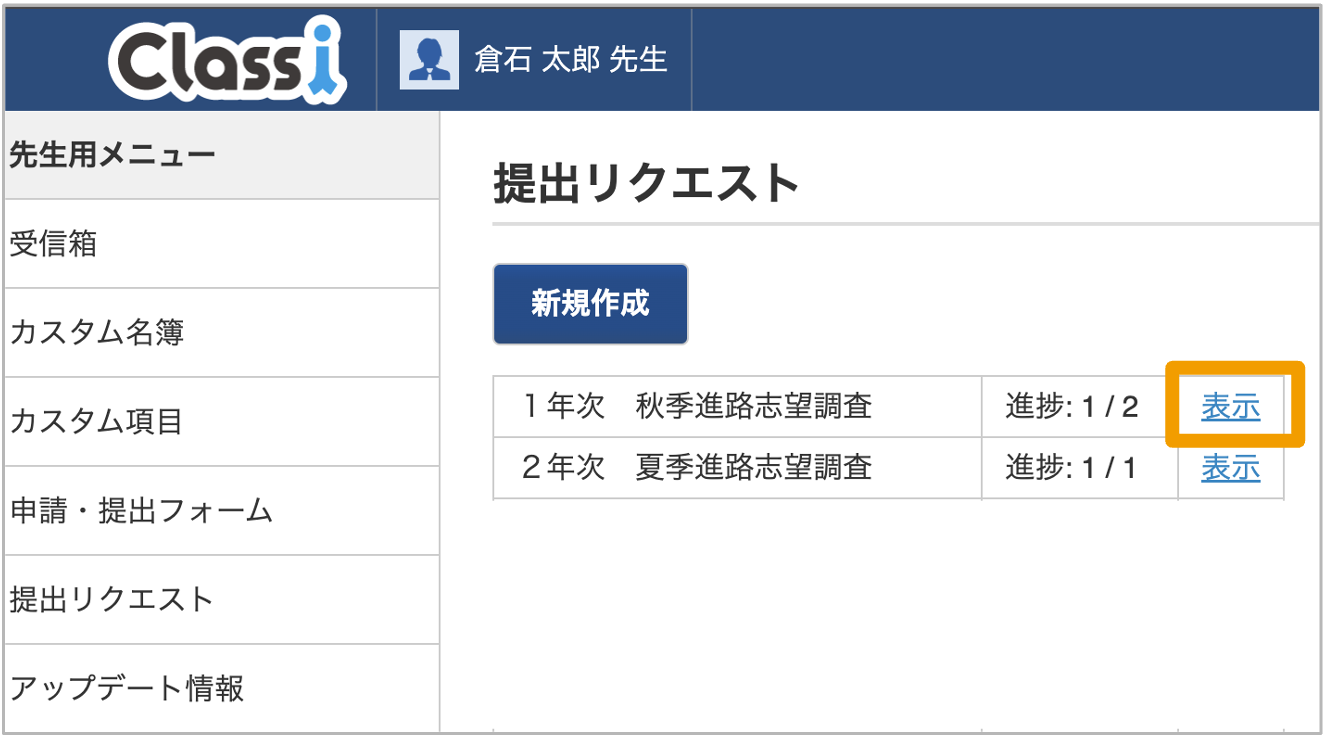Select 先生用メニュー header in sidebar

point(112,156)
